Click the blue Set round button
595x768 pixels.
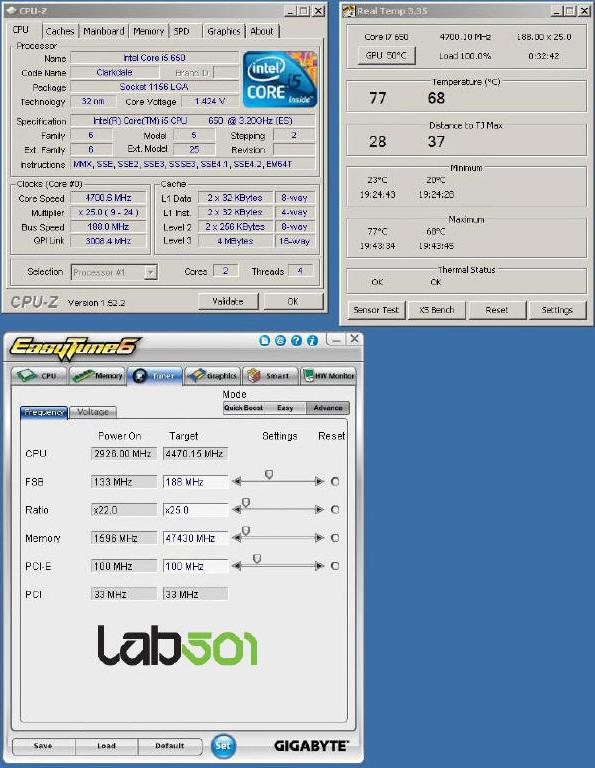[223, 745]
